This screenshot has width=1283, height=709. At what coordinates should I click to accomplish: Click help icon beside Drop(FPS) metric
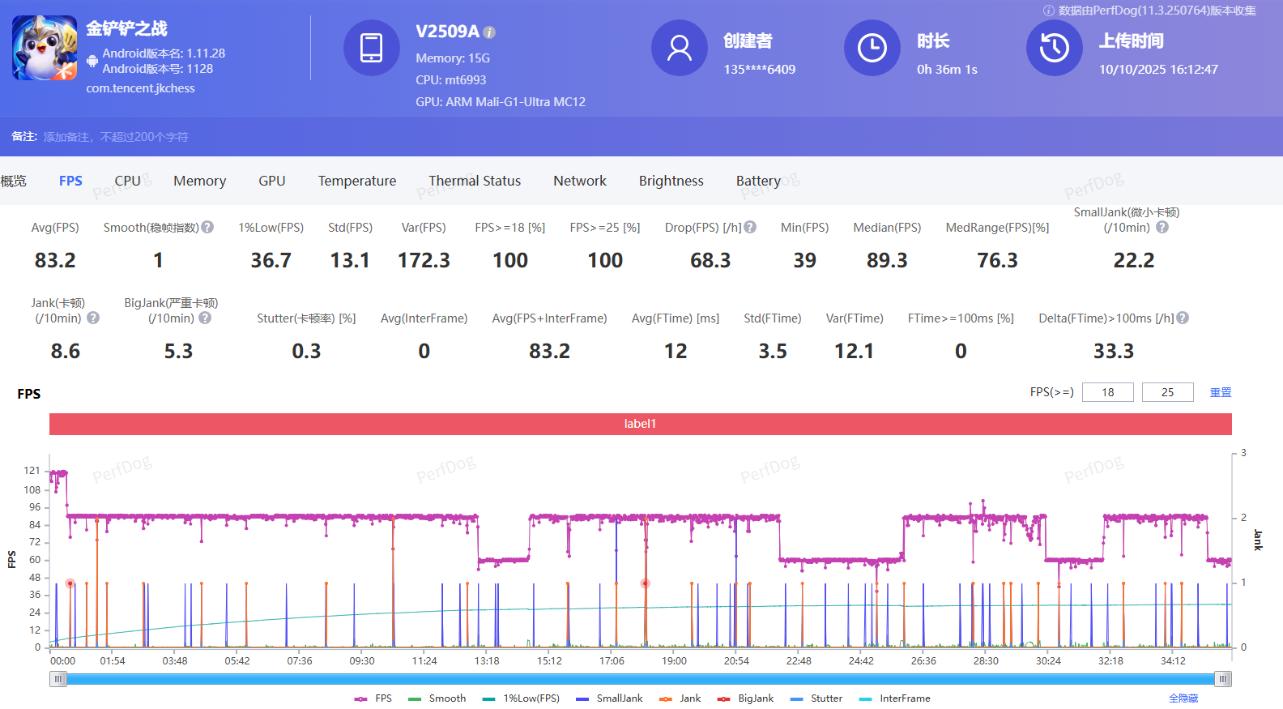pyautogui.click(x=750, y=227)
